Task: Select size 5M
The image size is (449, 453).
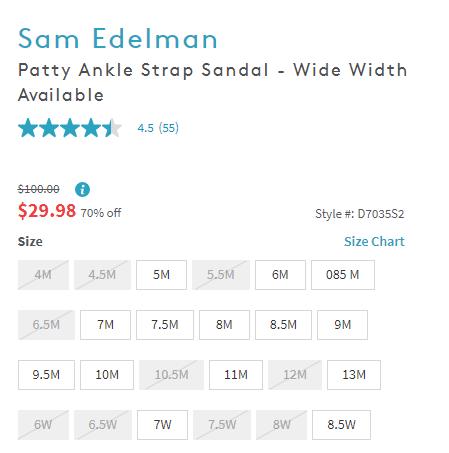Action: tap(161, 275)
